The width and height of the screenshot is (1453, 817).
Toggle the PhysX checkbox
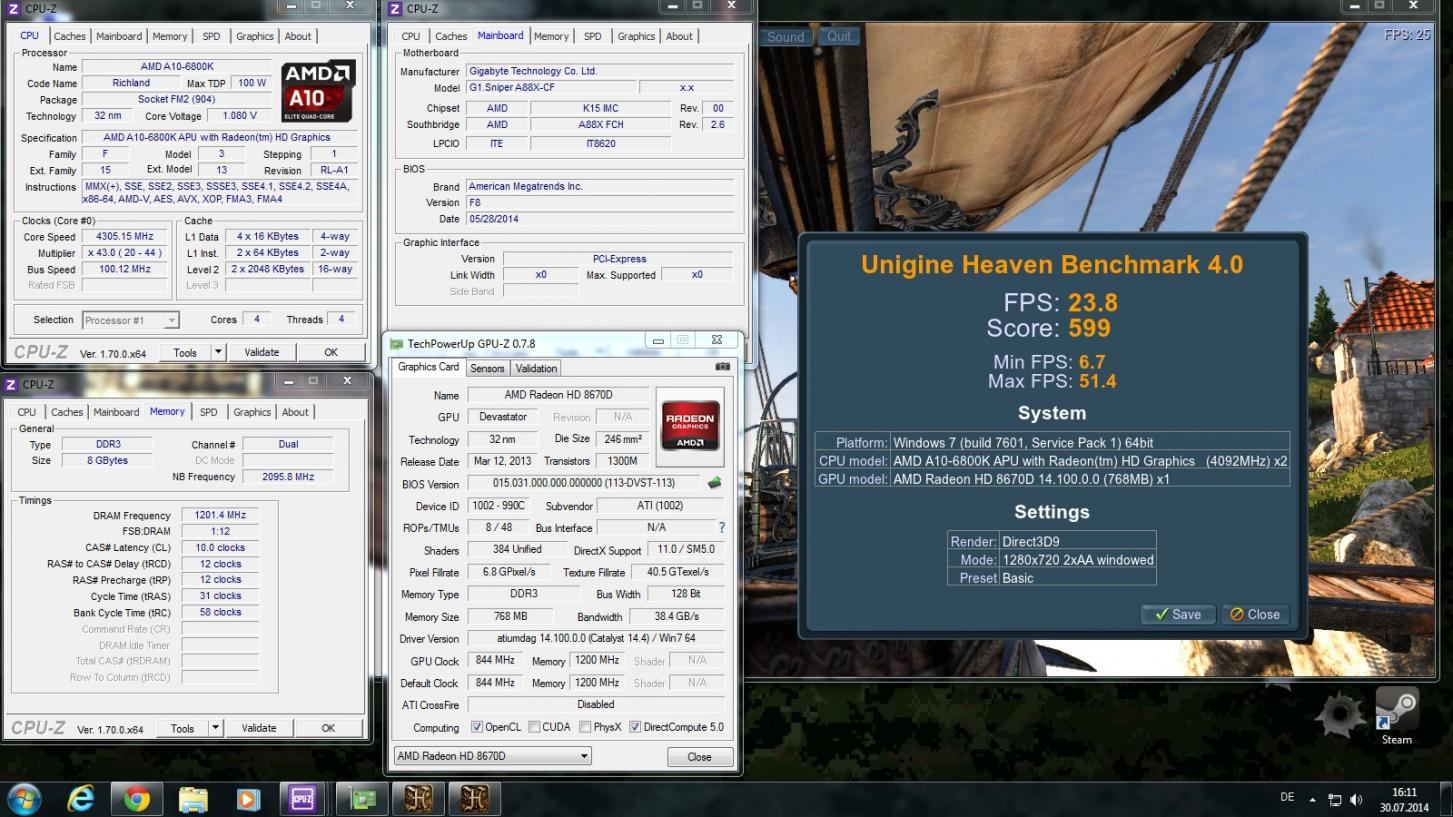pyautogui.click(x=585, y=727)
